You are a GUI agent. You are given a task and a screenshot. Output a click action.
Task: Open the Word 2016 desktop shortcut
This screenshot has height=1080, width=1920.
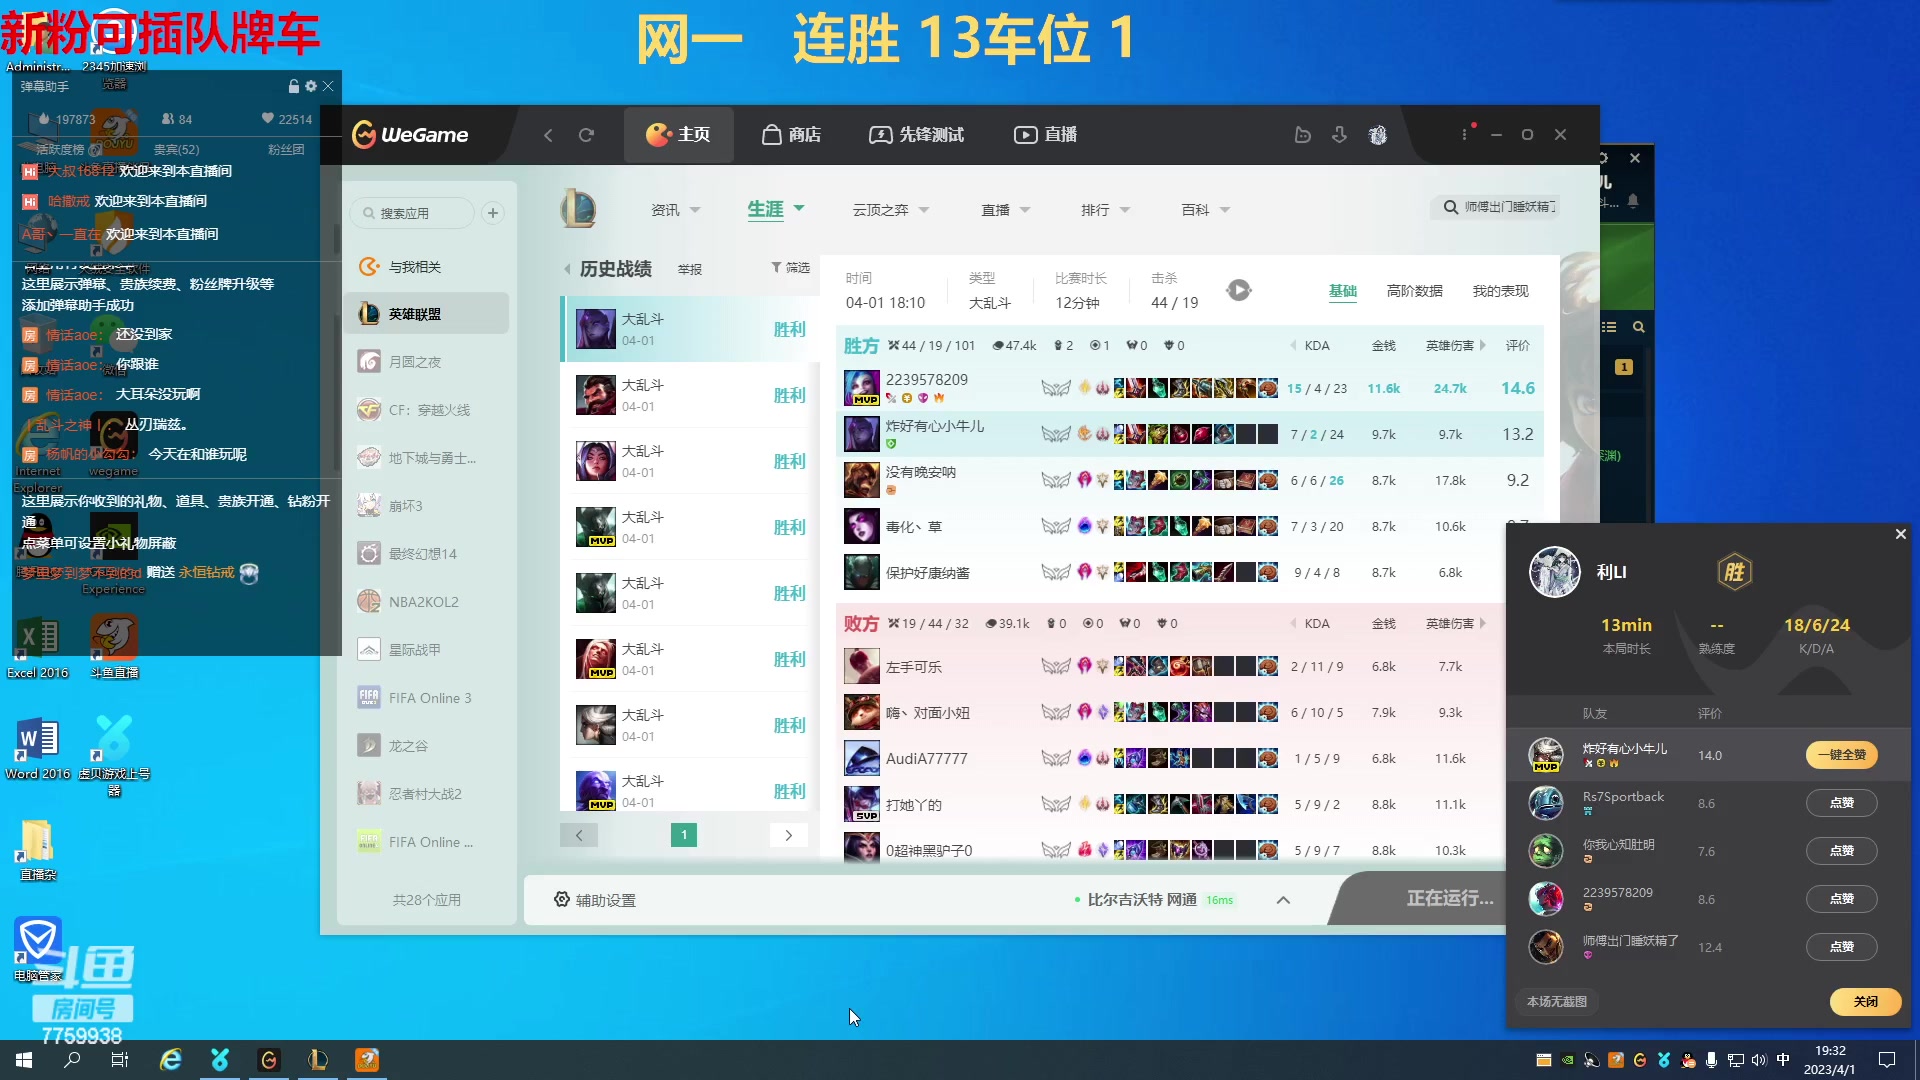coord(38,748)
